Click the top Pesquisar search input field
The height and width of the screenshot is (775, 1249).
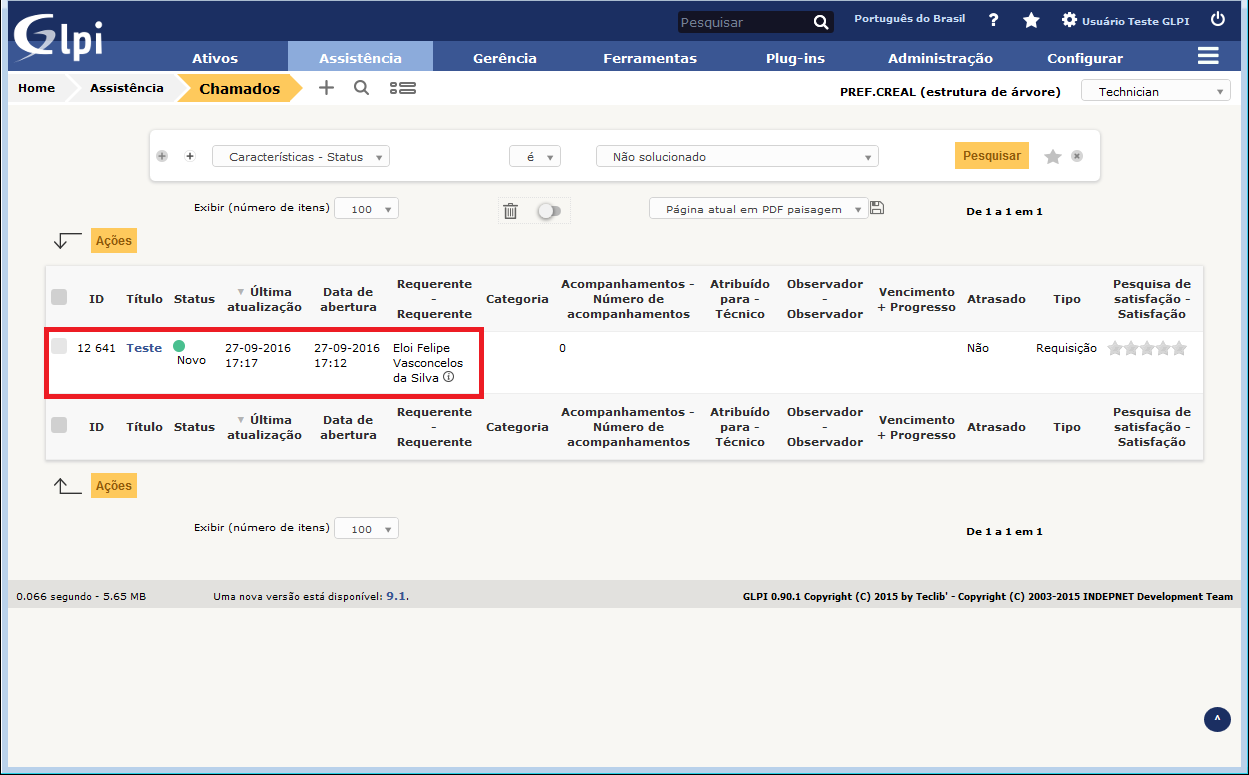pos(743,22)
